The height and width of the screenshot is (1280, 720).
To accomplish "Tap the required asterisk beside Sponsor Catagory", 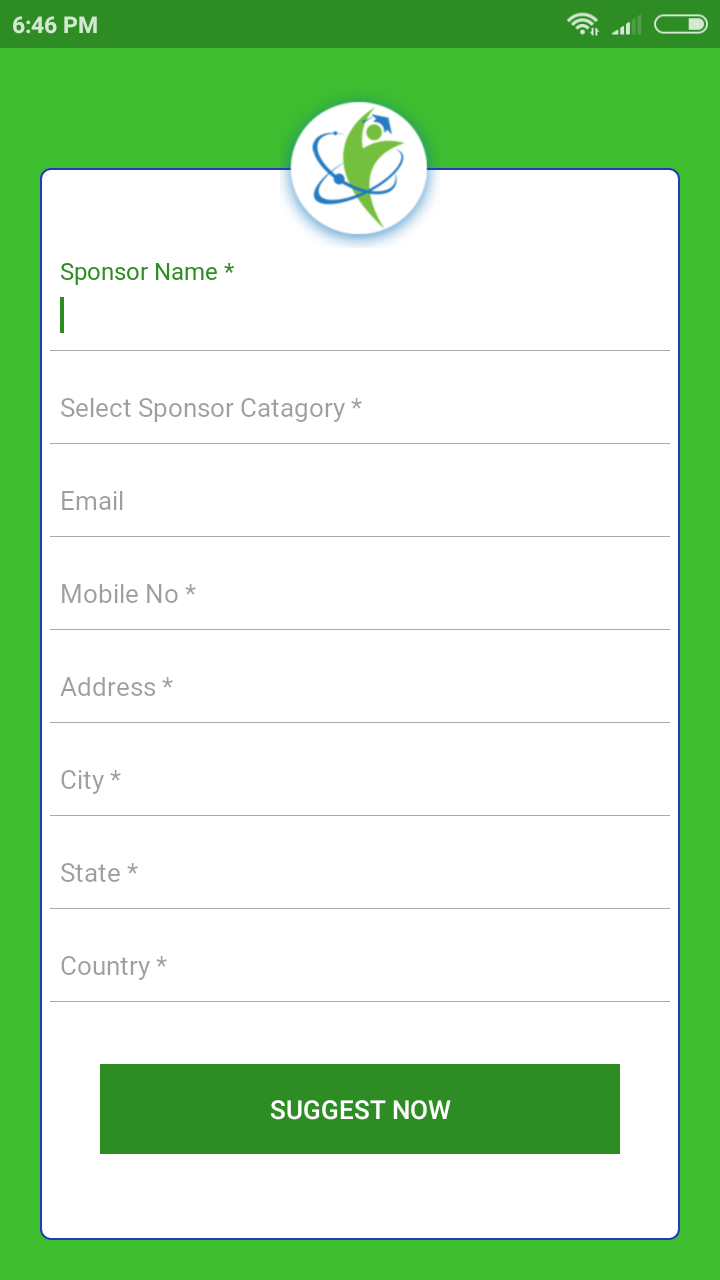I will pos(357,408).
